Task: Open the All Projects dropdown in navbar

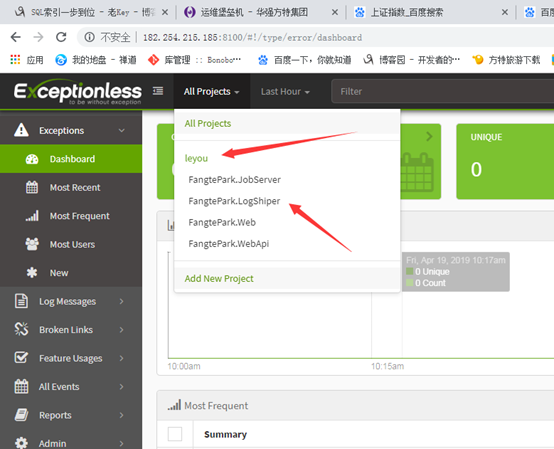Action: pos(211,91)
